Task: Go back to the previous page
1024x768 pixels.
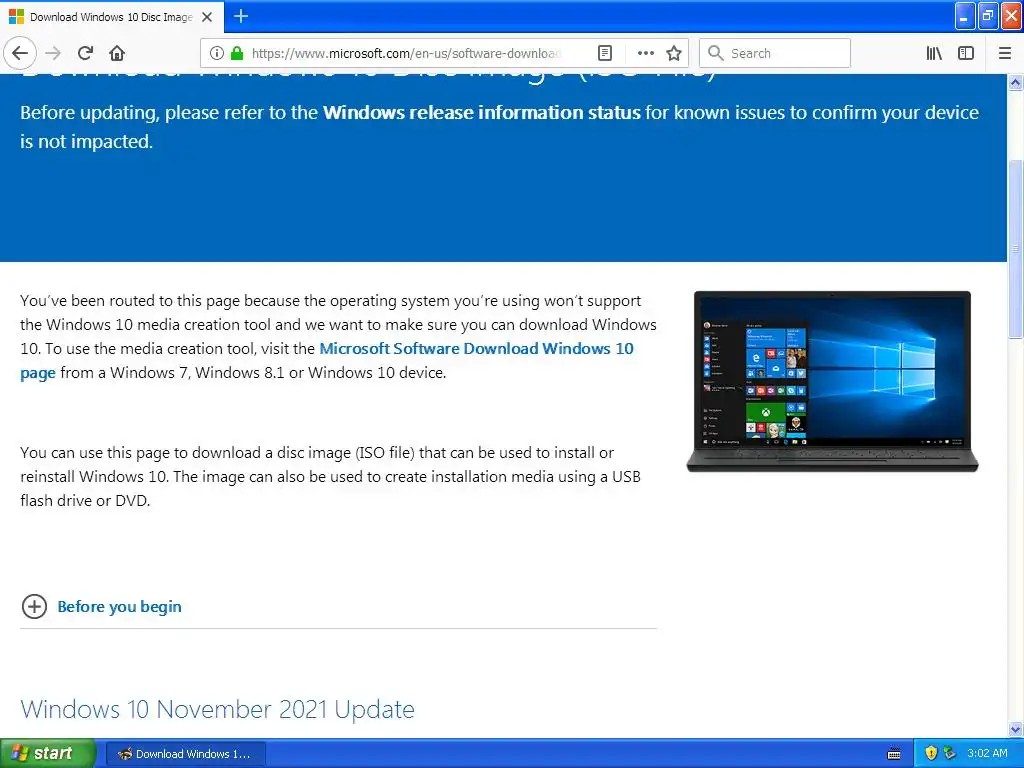Action: (20, 54)
